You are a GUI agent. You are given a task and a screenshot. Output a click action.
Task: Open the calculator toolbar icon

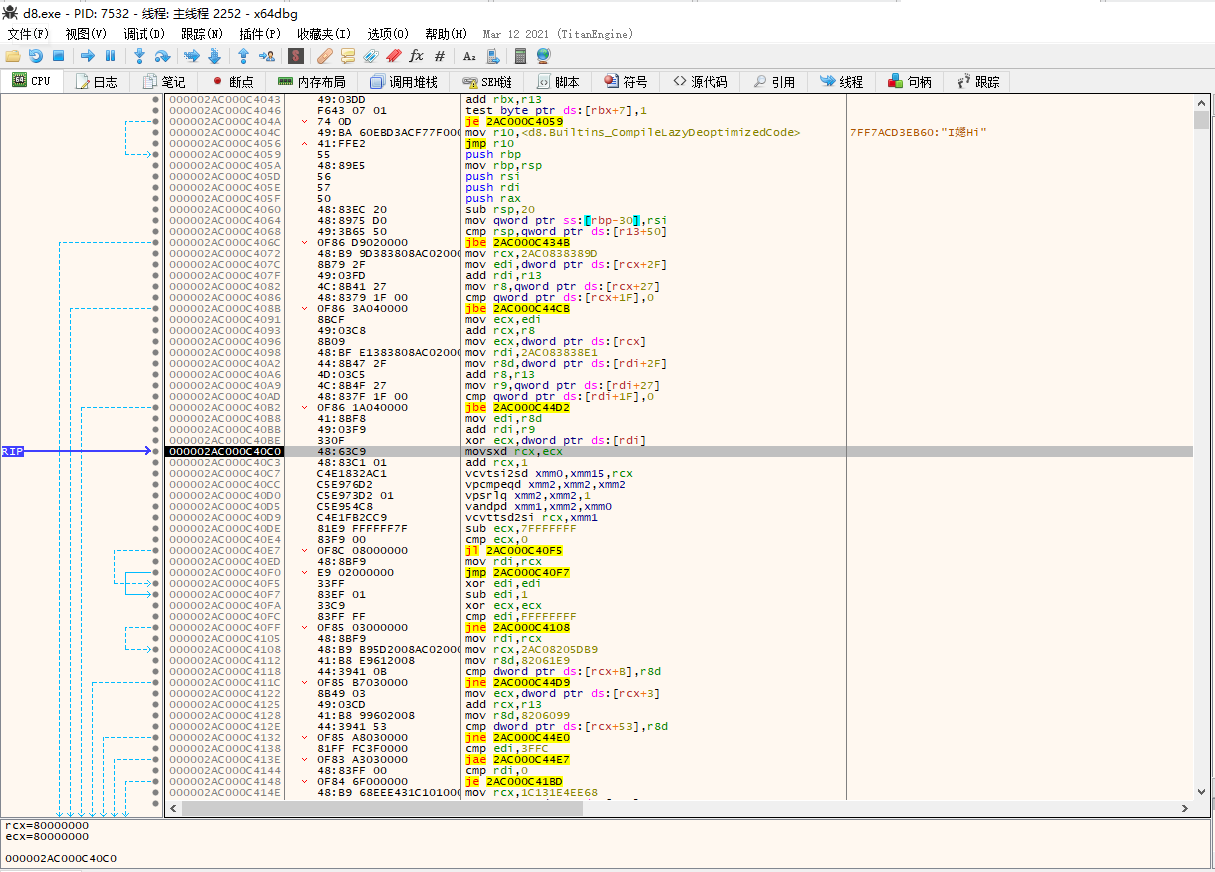click(x=520, y=56)
